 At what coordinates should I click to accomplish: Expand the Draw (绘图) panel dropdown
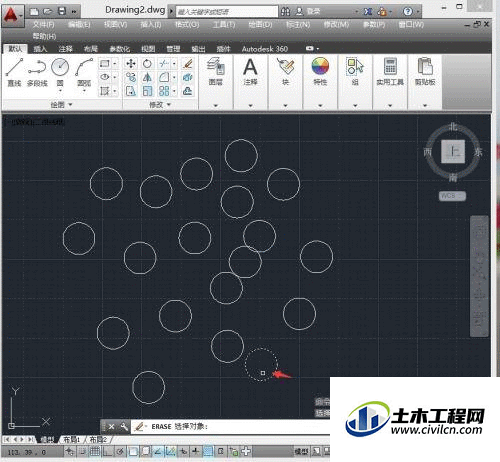(x=61, y=105)
